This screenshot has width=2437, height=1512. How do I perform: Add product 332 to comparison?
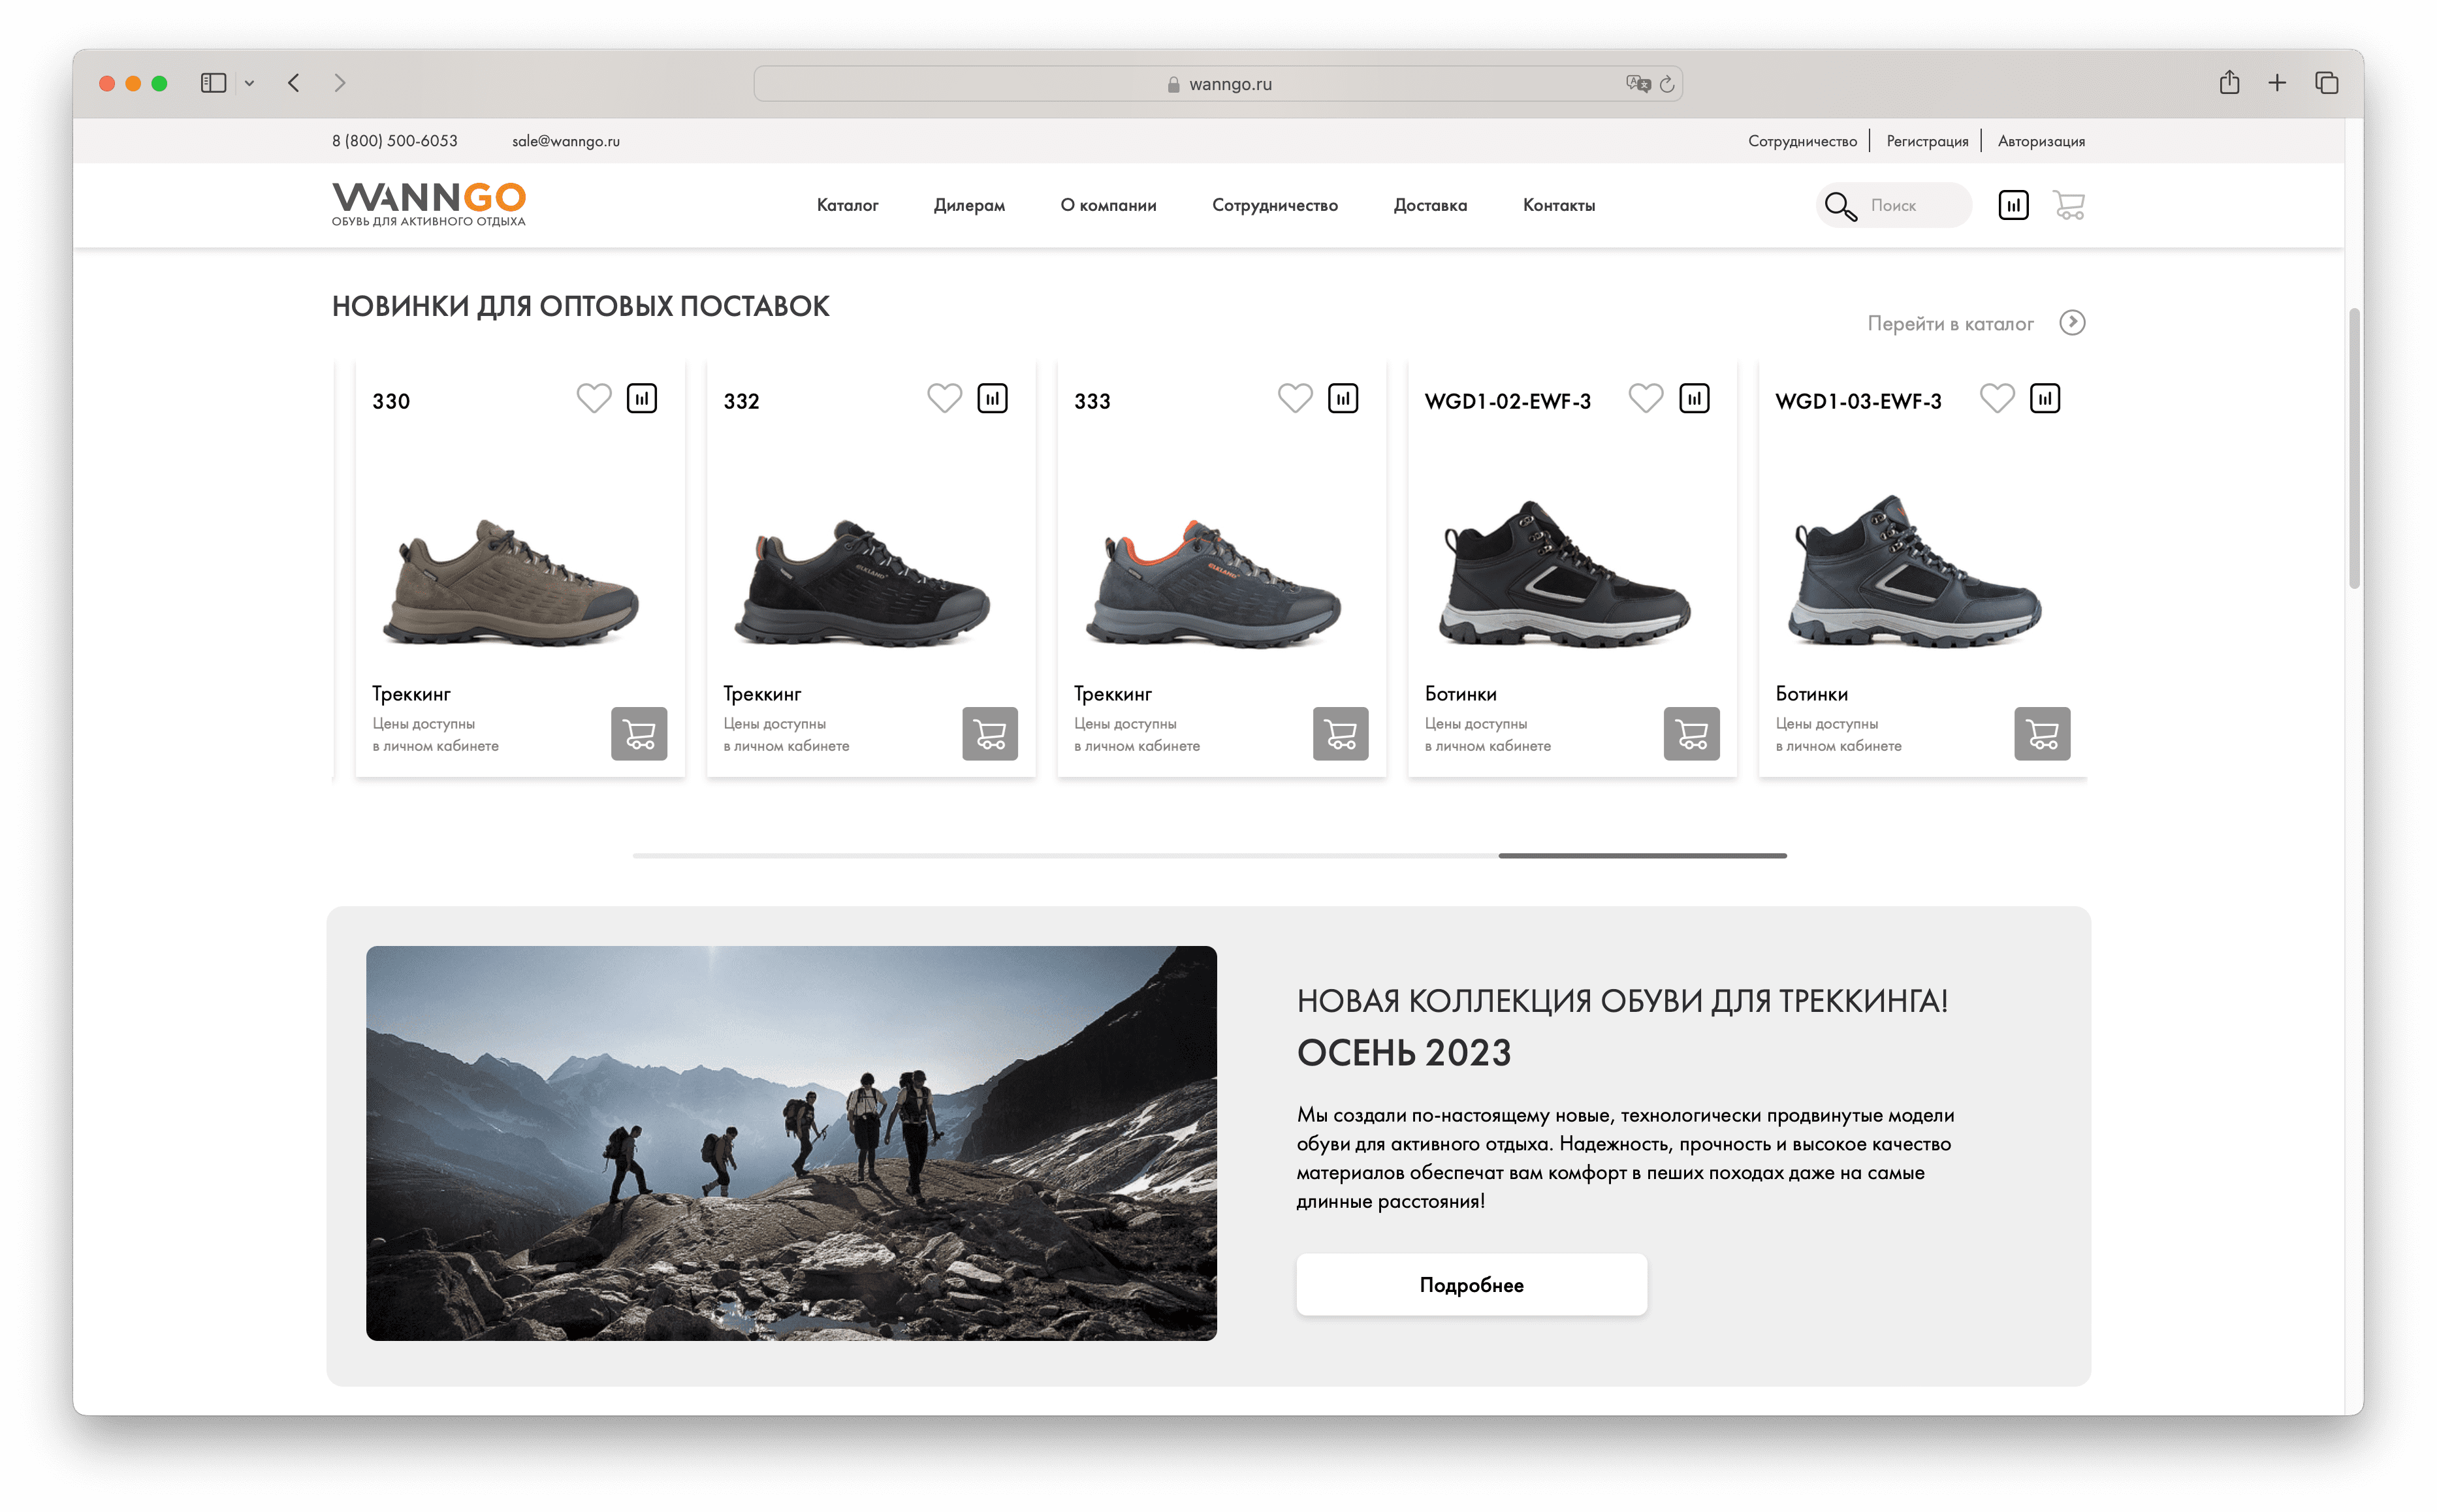click(x=992, y=398)
